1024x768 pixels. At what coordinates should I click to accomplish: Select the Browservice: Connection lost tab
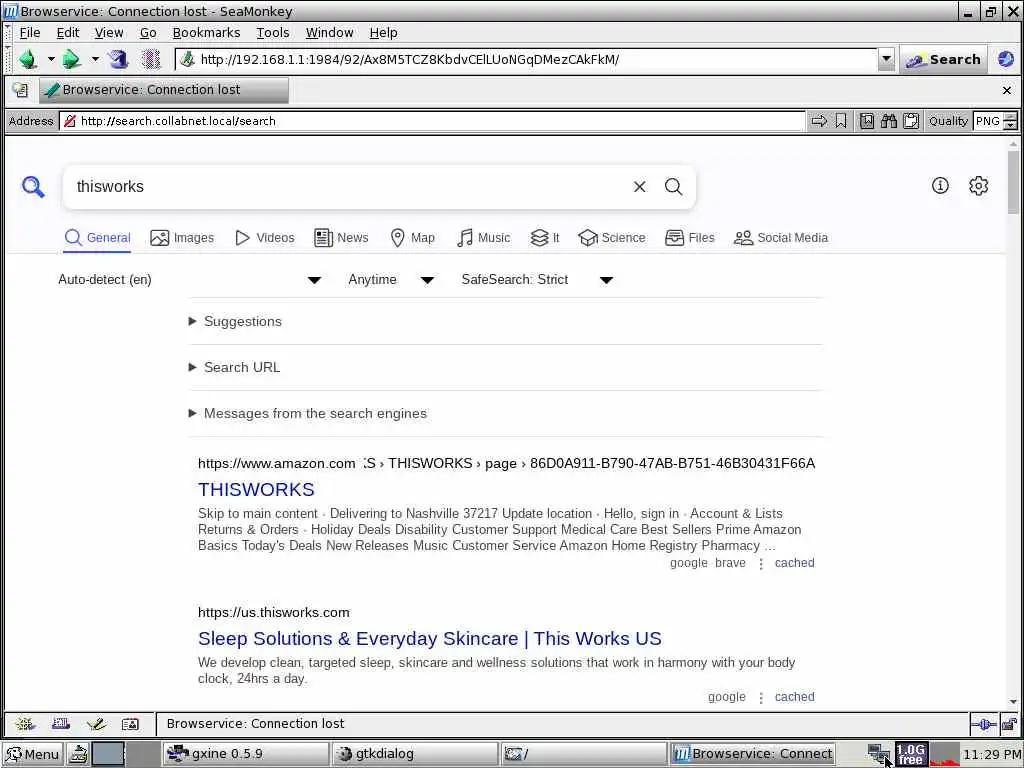pos(164,90)
